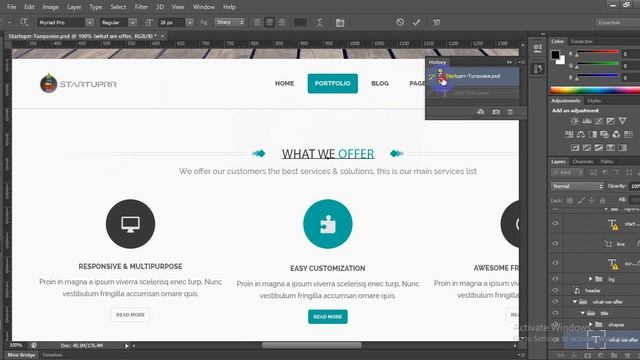
Task: Open the Create Warped Text dialog
Action: pos(320,22)
